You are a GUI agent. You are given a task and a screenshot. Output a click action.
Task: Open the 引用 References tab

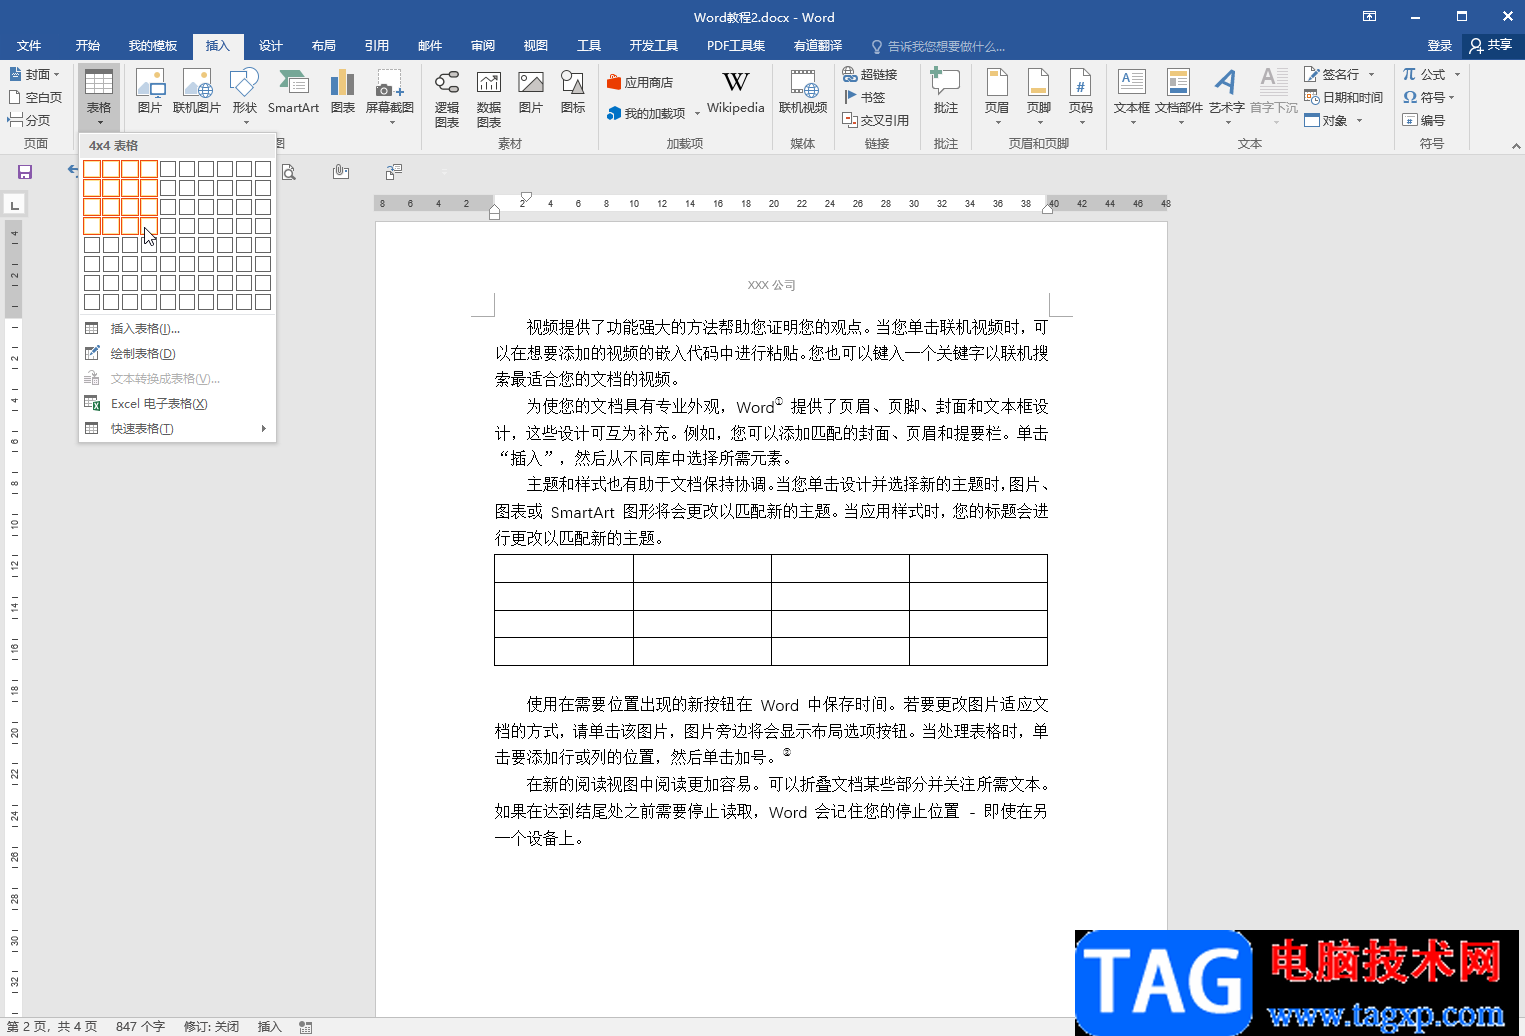(x=377, y=46)
